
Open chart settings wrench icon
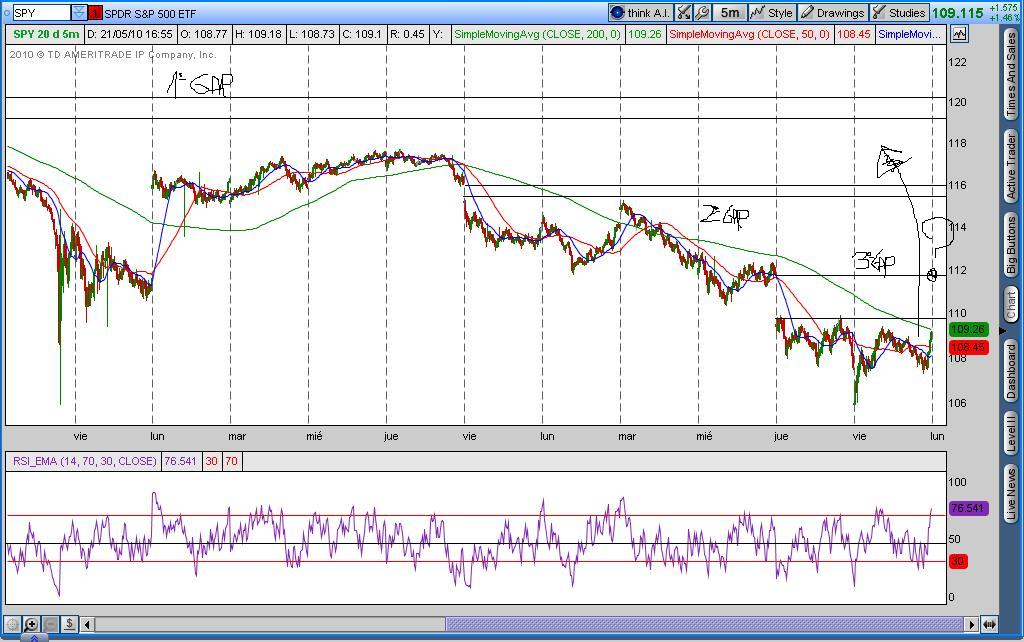(x=702, y=13)
